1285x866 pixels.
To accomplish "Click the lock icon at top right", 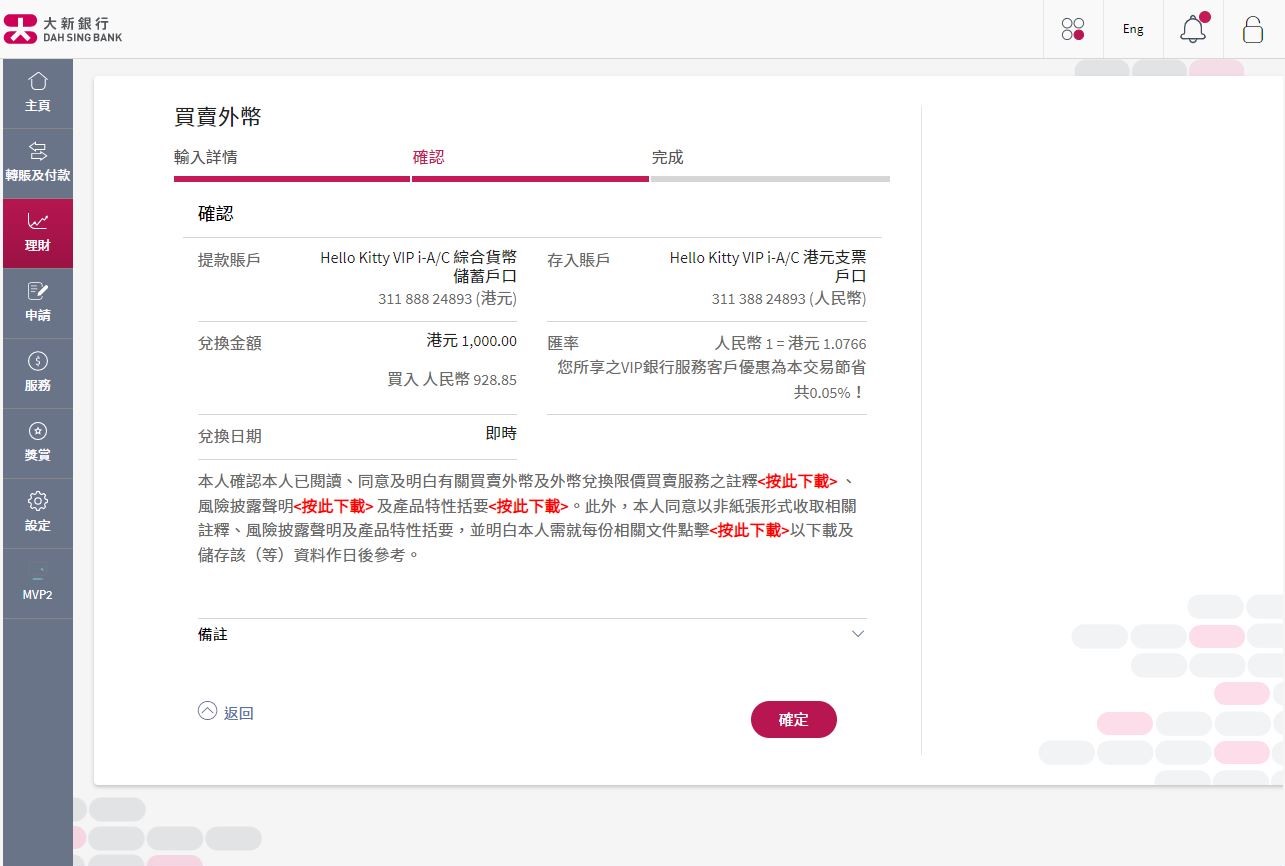I will click(x=1252, y=30).
